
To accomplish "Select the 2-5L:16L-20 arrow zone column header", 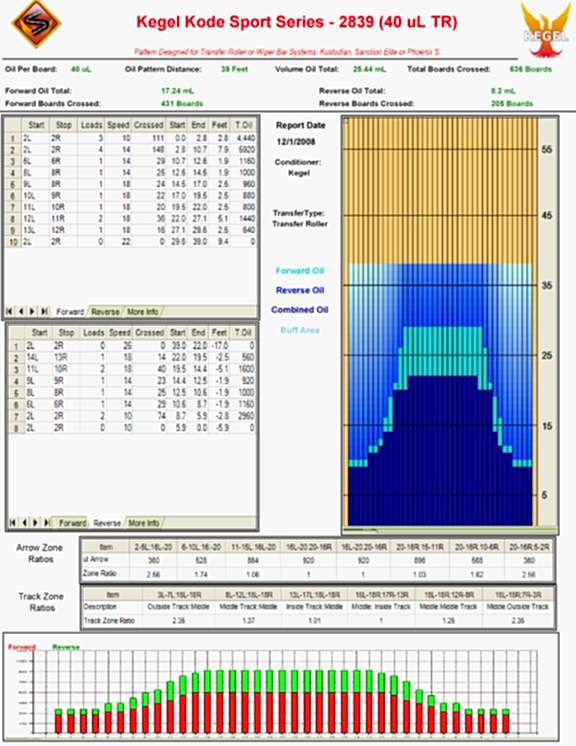I will coord(153,547).
